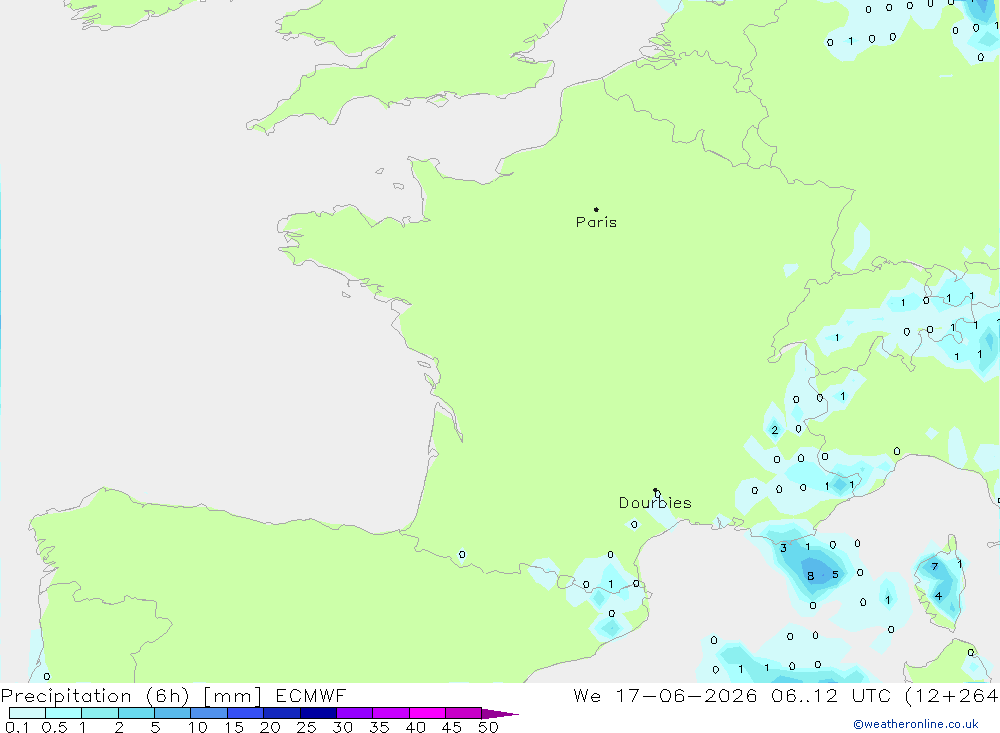1000x733 pixels.
Task: Click the purple legend arrow above 50
Action: (499, 713)
